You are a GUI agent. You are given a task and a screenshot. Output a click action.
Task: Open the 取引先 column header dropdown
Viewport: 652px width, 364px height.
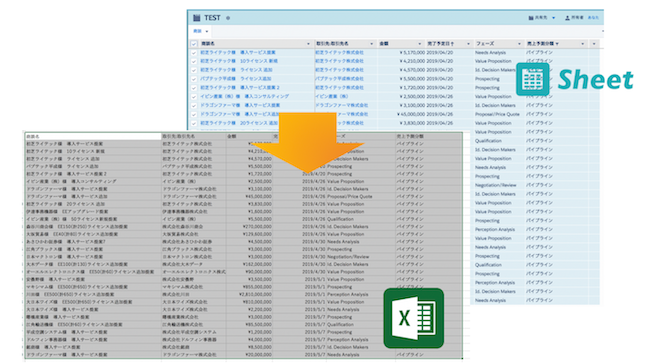(x=371, y=44)
